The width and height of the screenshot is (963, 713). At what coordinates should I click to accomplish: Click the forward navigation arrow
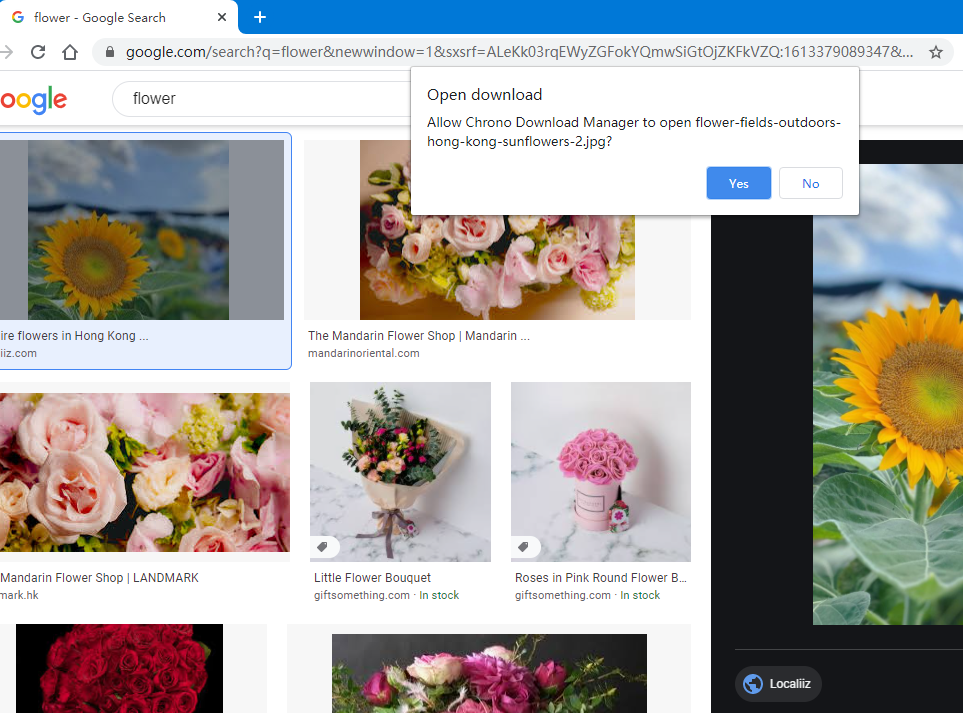coord(6,52)
